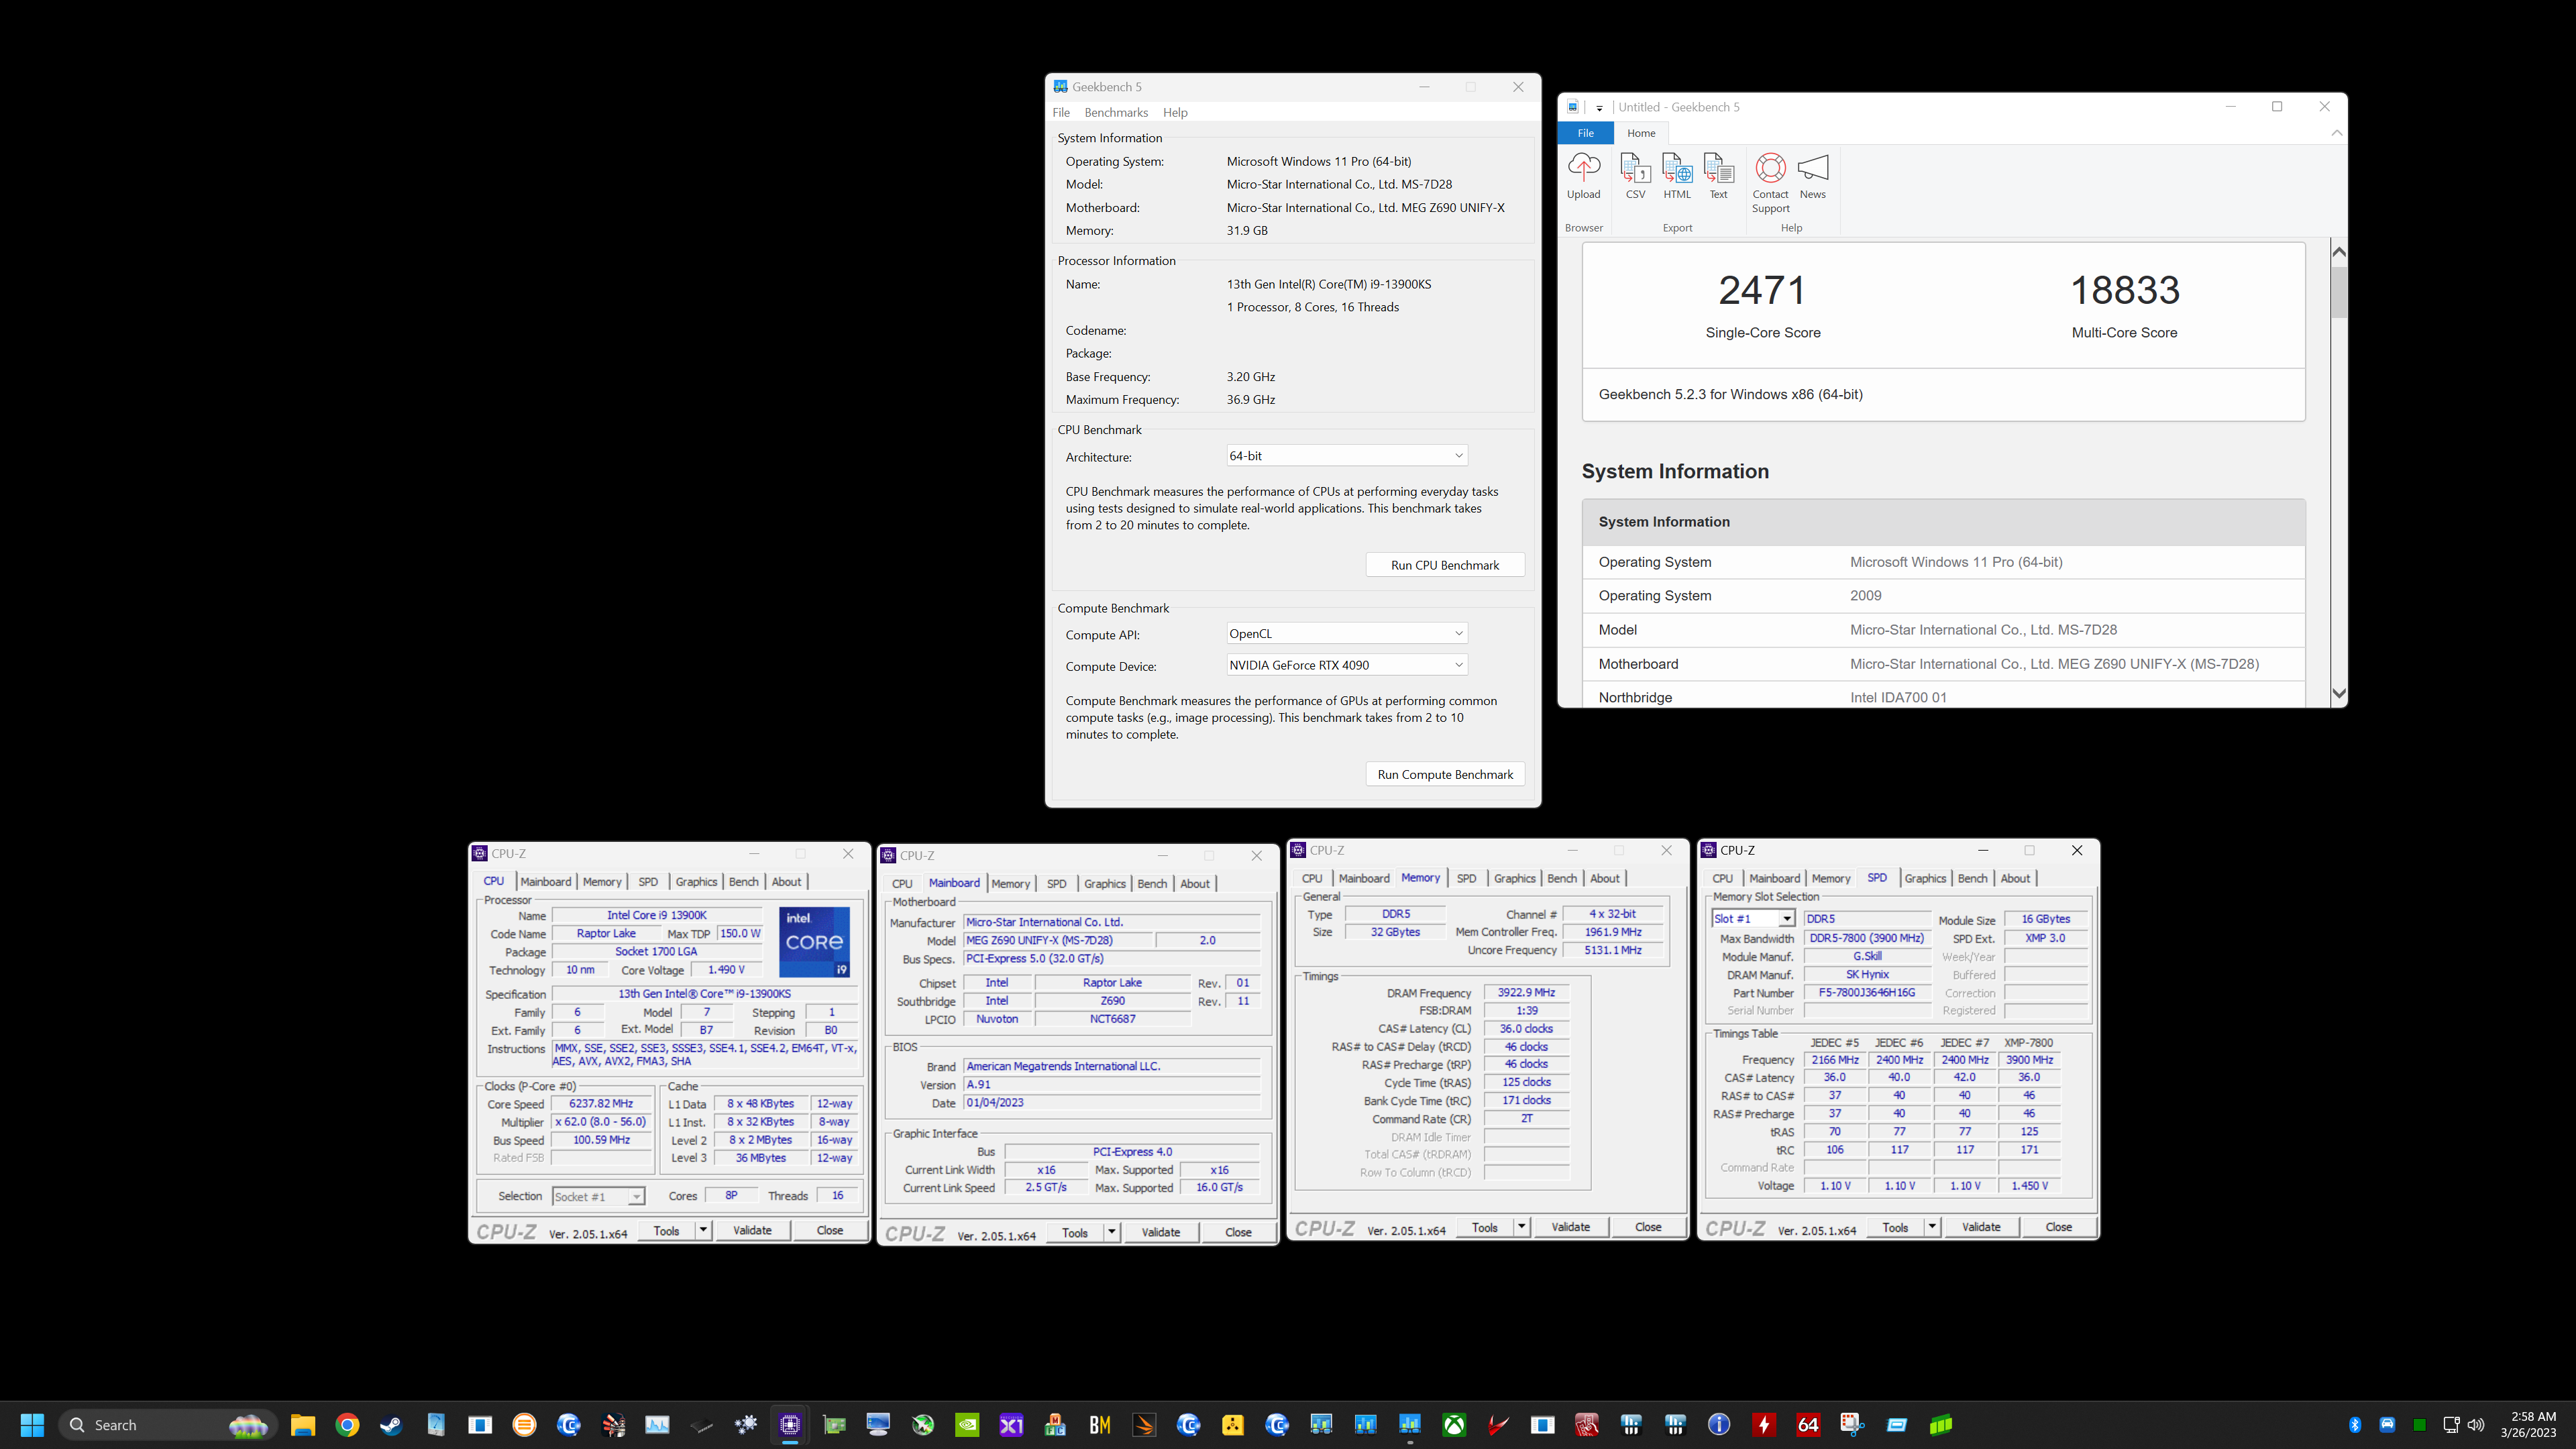
Task: Switch to SPD tab in Memory window
Action: [1466, 879]
